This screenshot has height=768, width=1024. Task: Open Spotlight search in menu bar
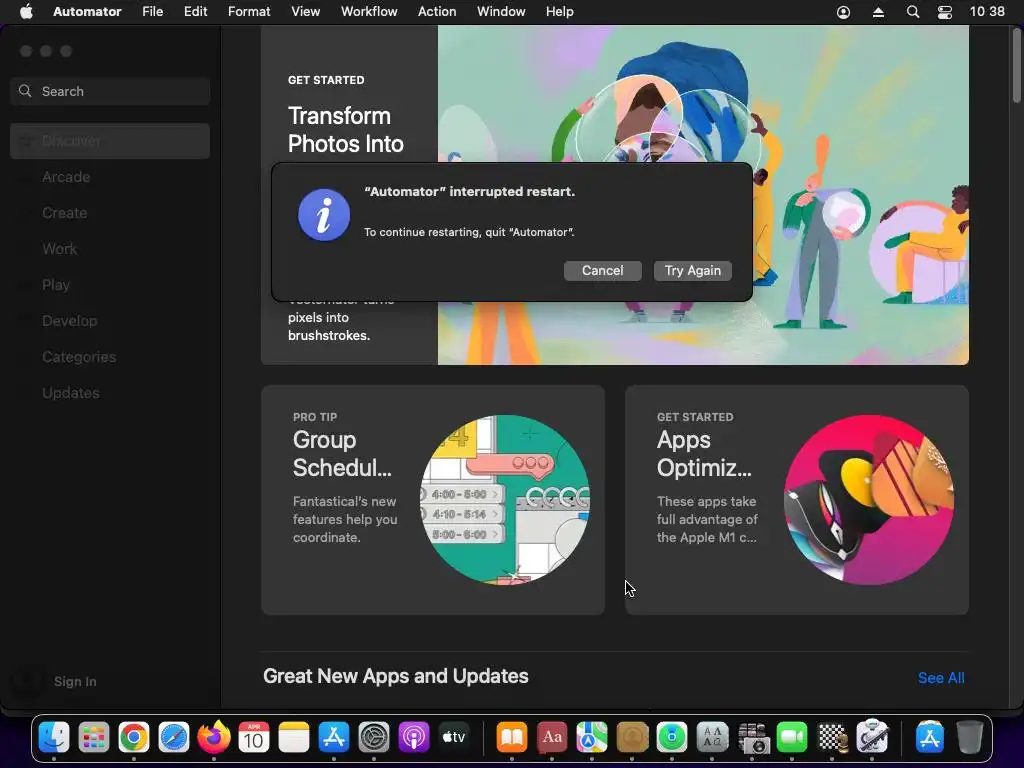913,12
